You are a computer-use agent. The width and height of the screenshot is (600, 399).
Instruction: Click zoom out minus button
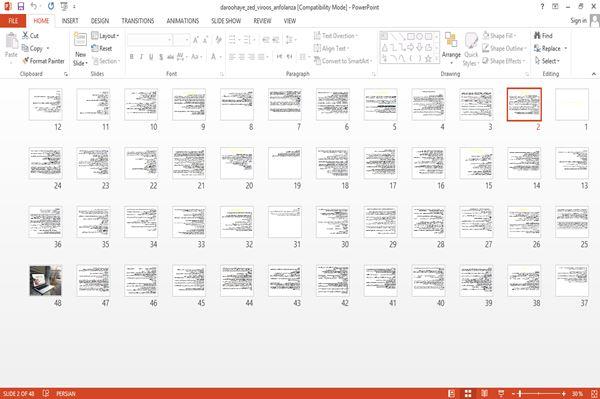tap(514, 393)
